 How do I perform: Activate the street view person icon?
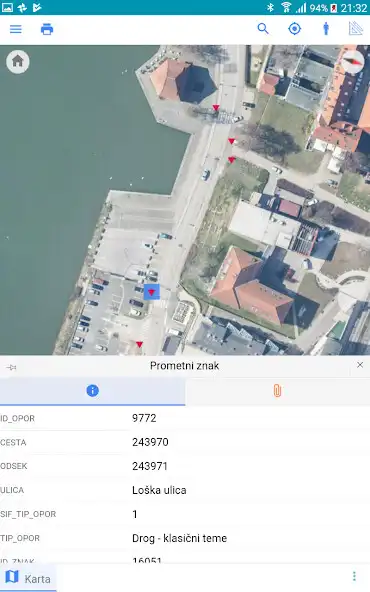coord(326,29)
